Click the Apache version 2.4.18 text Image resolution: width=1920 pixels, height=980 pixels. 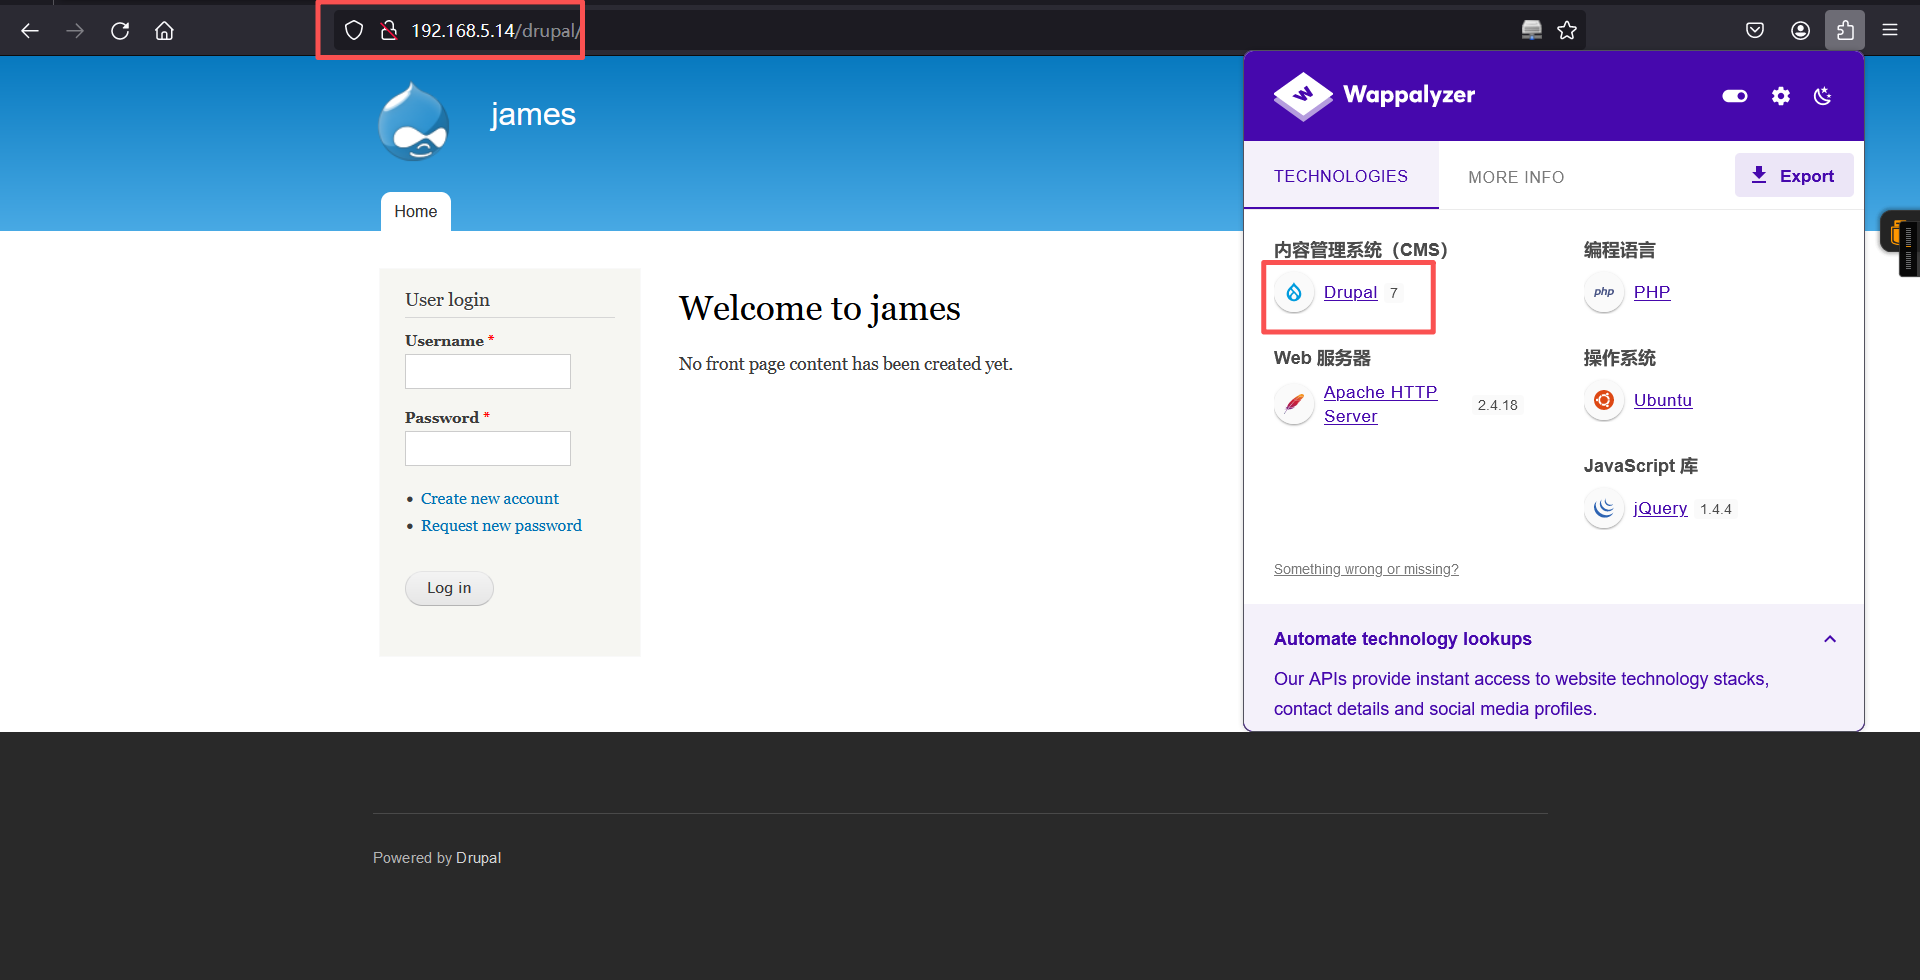[1497, 405]
